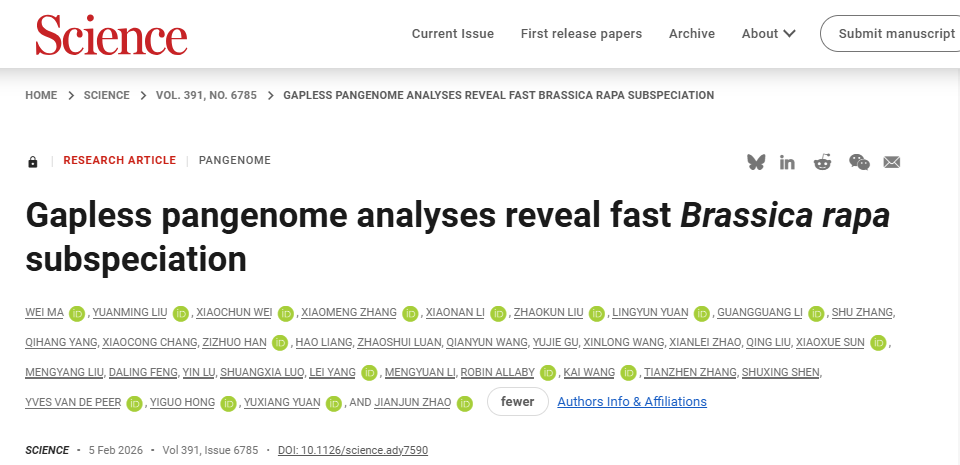Open Wei Ma's ORCID icon
The width and height of the screenshot is (960, 465).
(x=77, y=313)
